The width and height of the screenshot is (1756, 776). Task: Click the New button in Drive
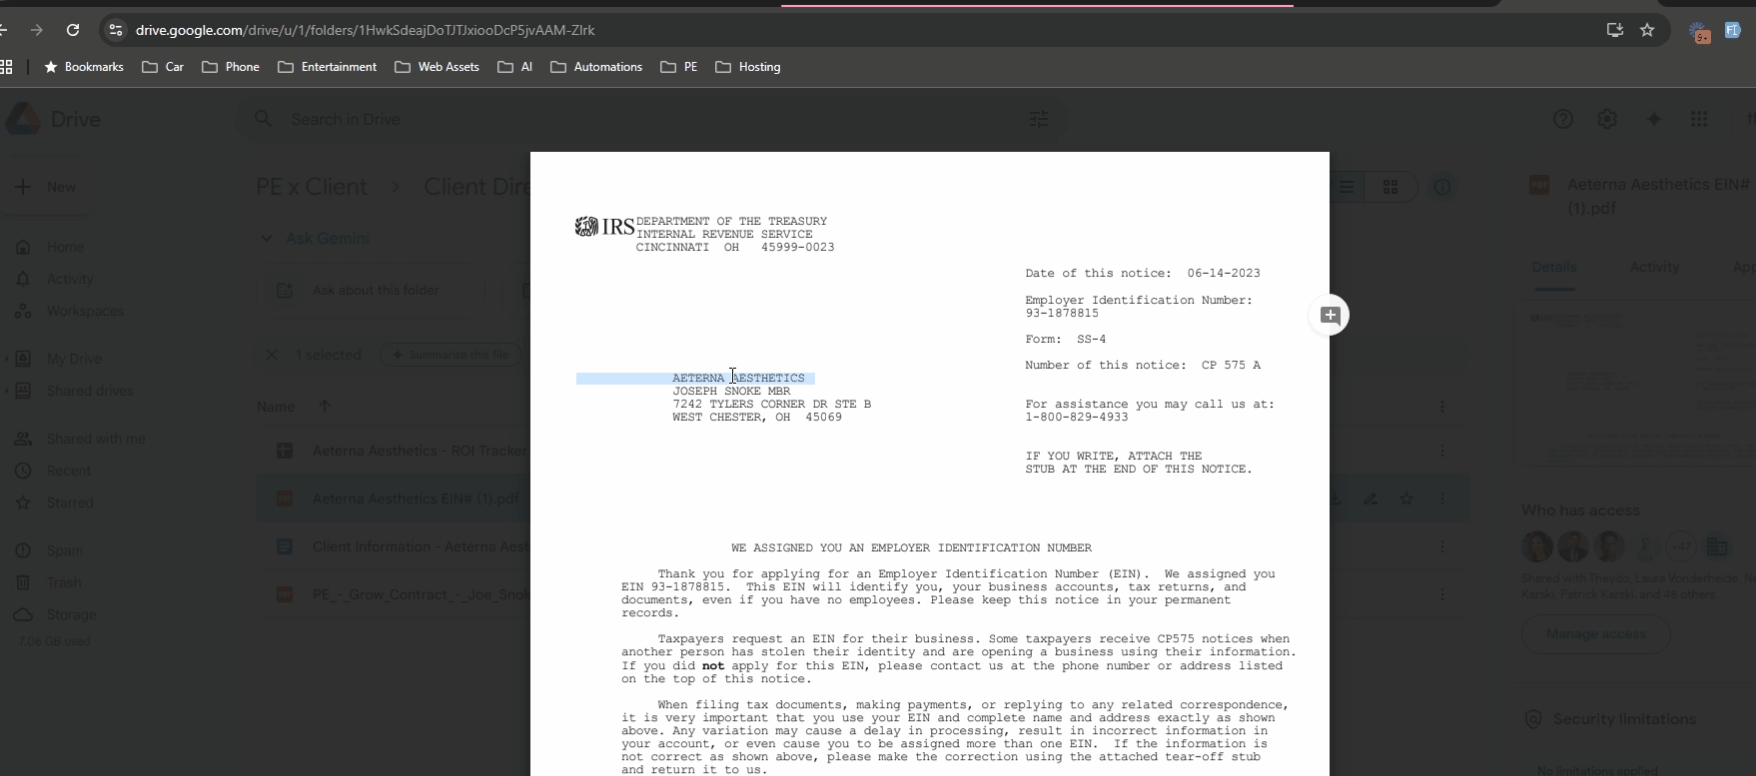pyautogui.click(x=46, y=187)
